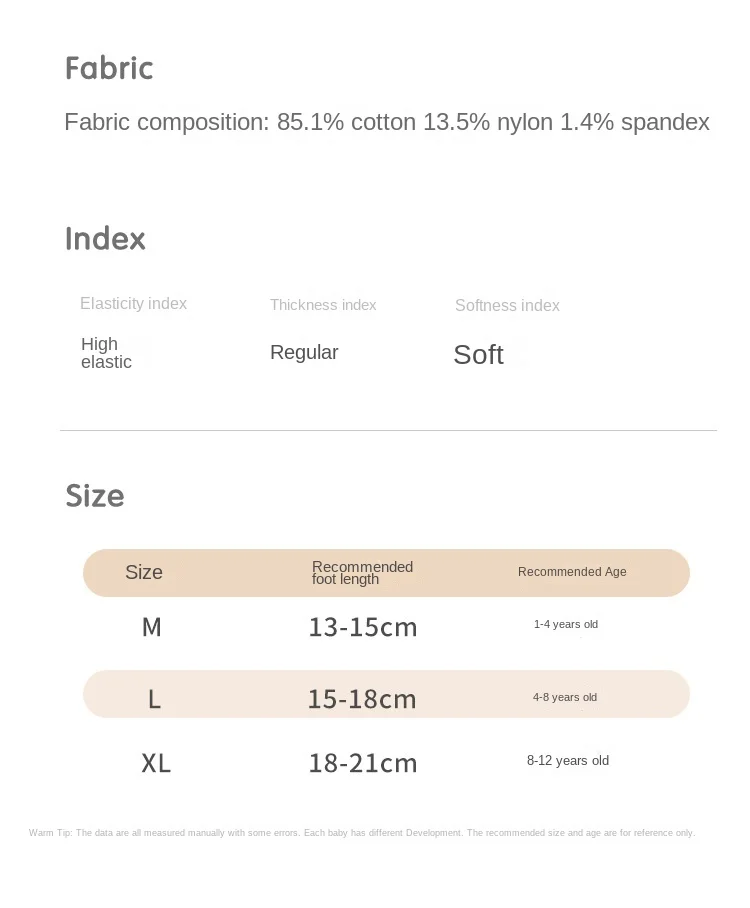Click the Recommended foot length header

[x=362, y=573]
